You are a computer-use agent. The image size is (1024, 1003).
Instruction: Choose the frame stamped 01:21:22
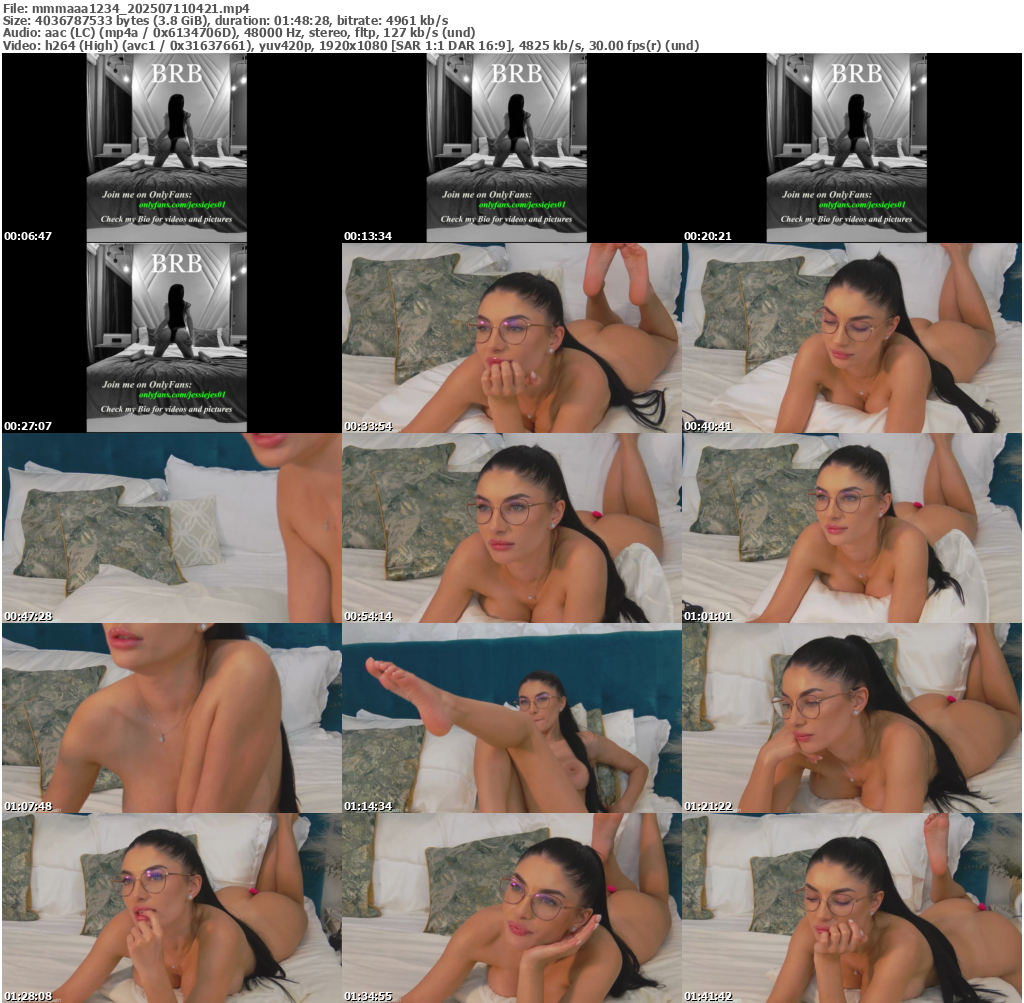pos(852,718)
